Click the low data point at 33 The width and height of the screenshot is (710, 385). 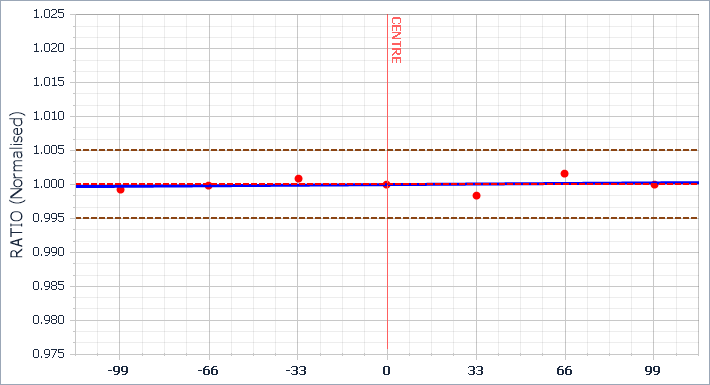coord(476,196)
